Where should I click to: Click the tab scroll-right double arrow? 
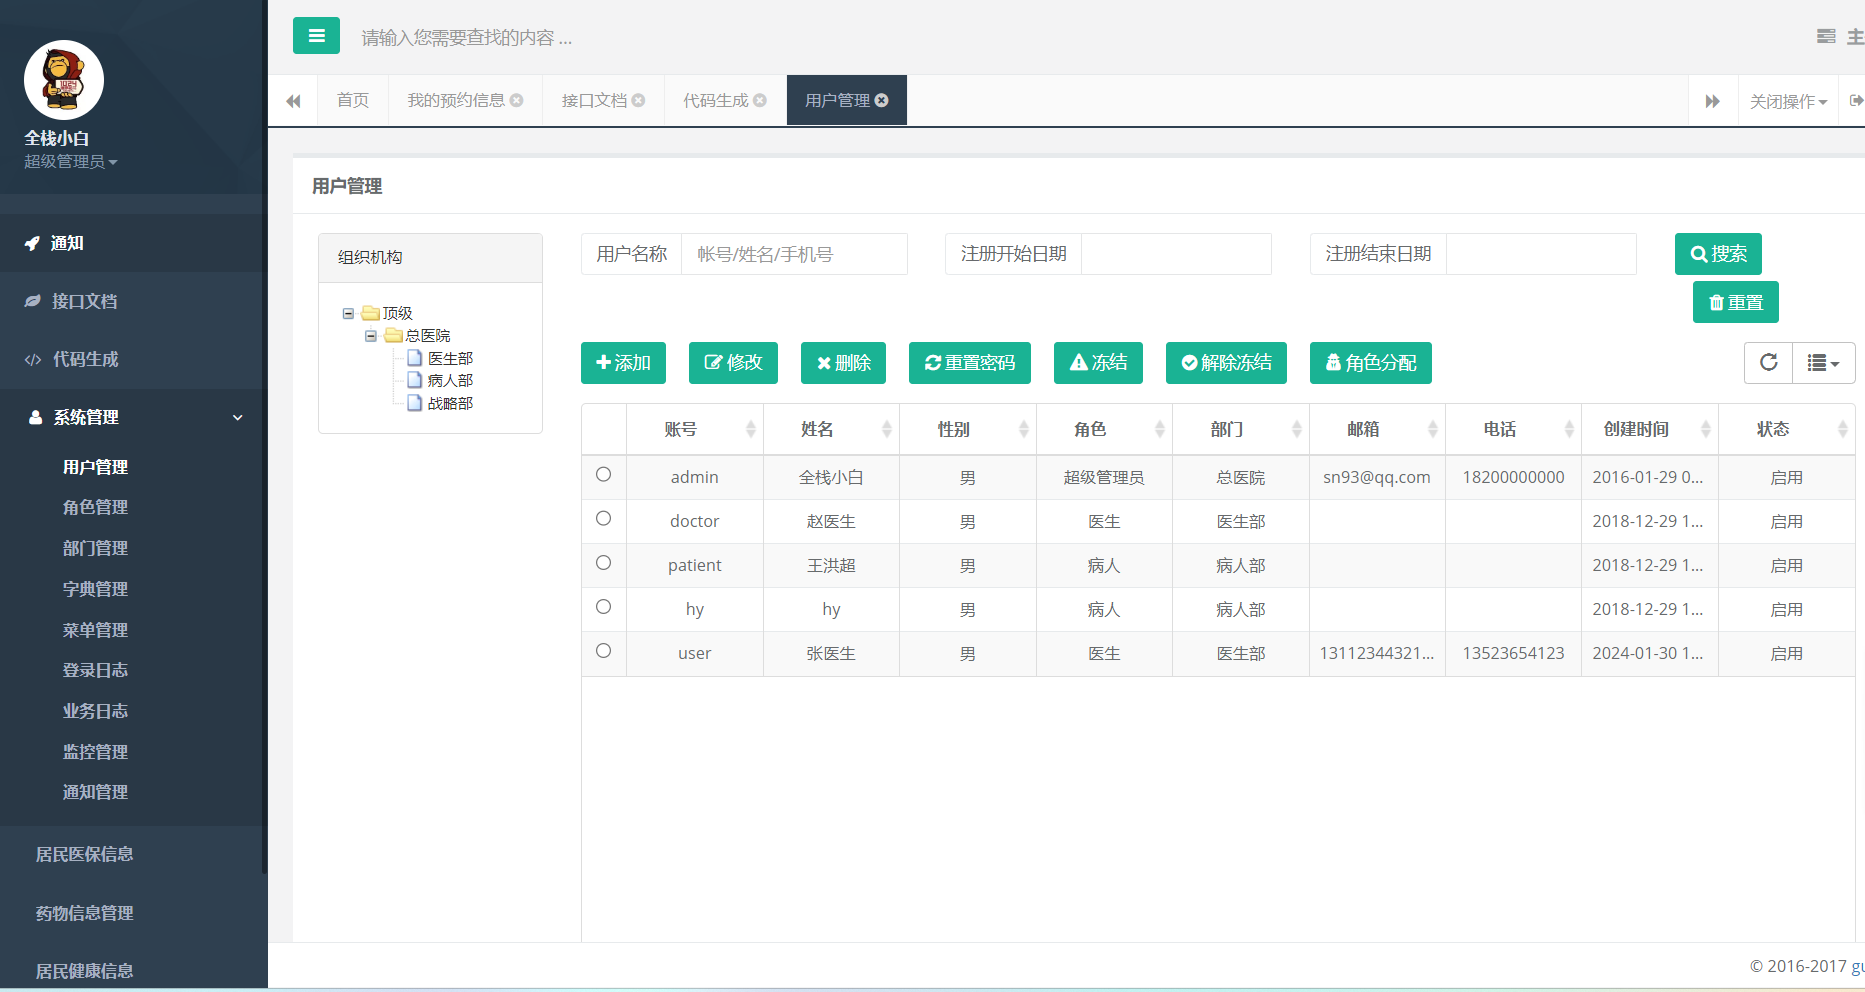(x=1713, y=101)
